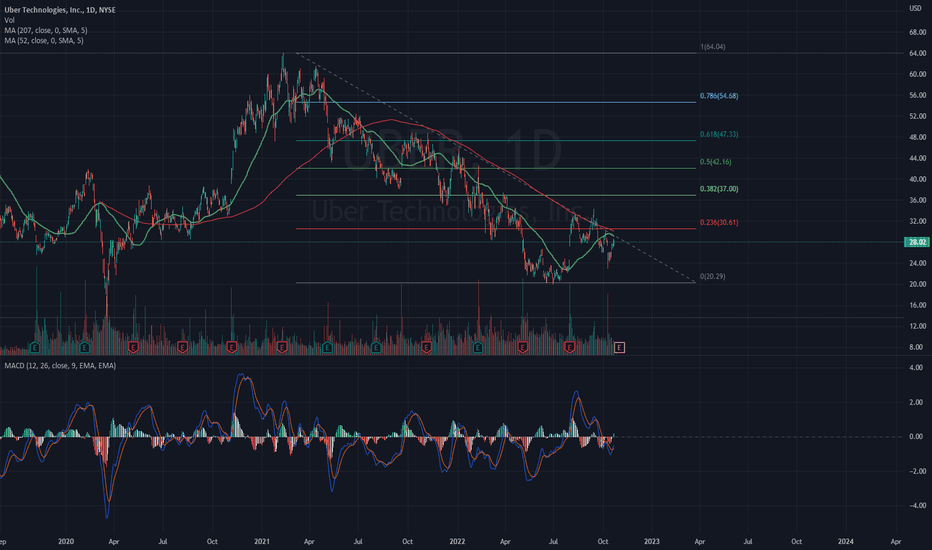Select the May 2020 red earnings marker
Viewport: 932px width, 550px height.
pos(133,347)
